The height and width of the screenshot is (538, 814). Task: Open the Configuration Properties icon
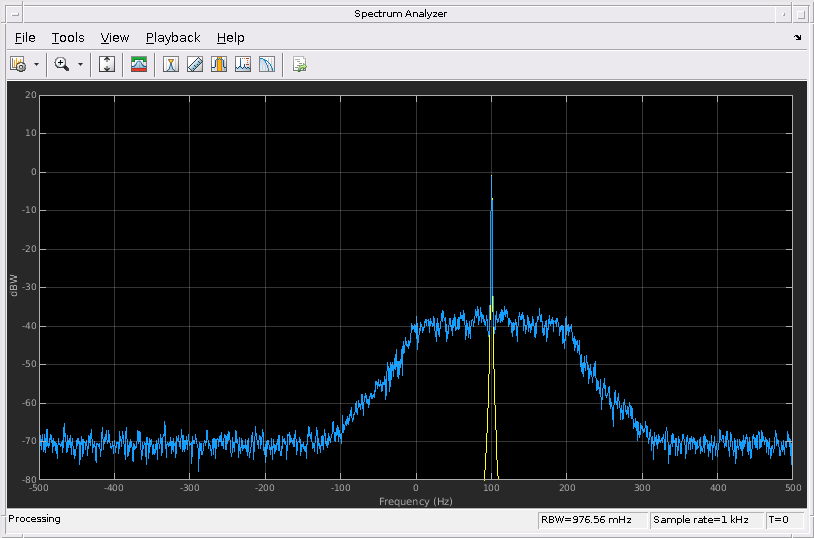click(x=18, y=65)
